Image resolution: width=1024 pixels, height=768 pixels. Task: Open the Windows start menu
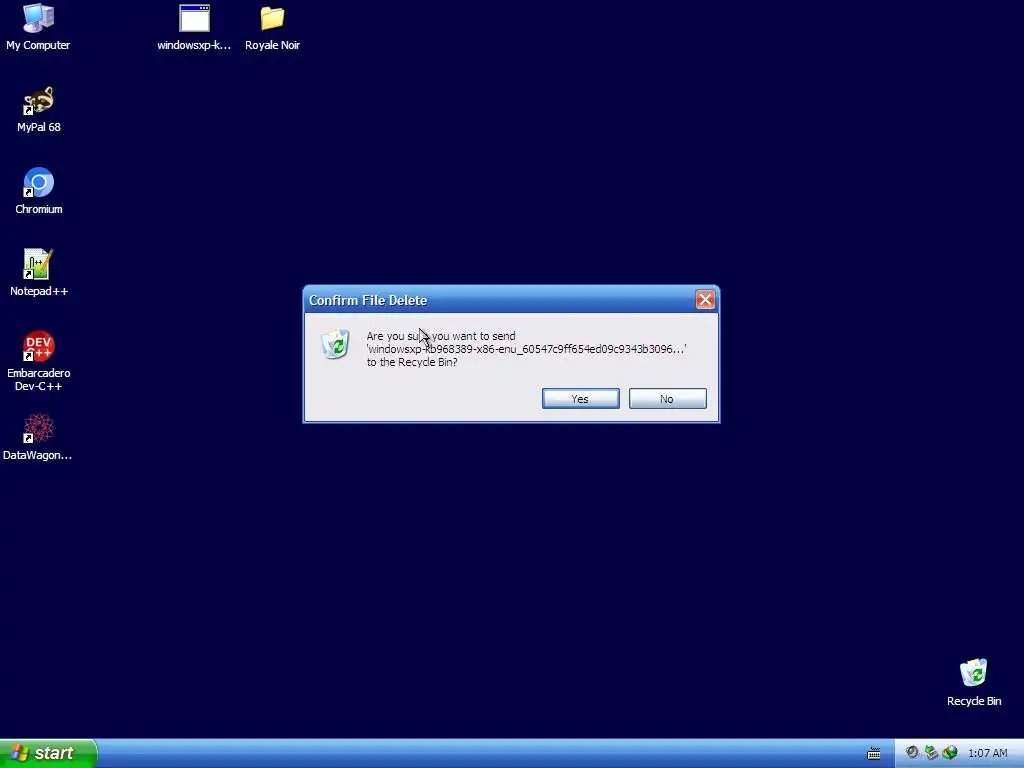(x=48, y=753)
